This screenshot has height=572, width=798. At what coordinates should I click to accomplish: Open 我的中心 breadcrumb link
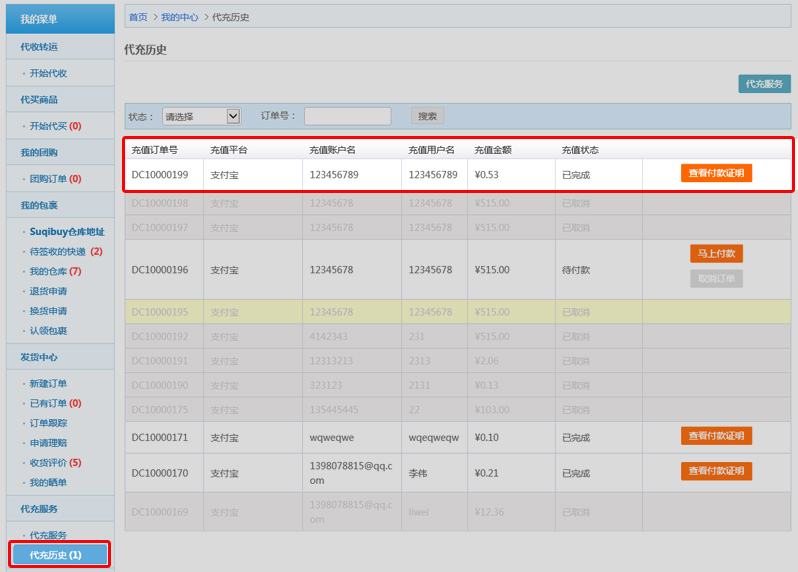tap(179, 17)
